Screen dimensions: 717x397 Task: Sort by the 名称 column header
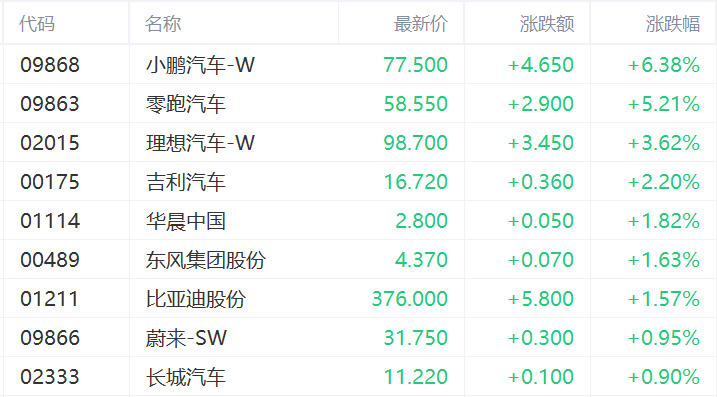pos(163,24)
